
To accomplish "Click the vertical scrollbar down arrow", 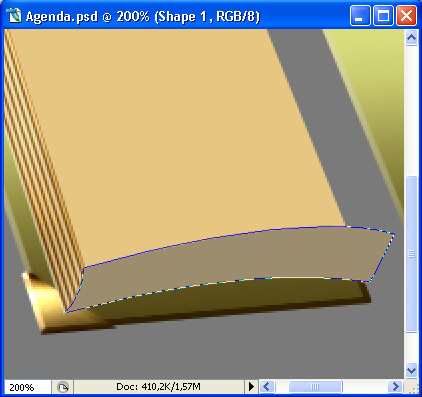I will point(411,370).
